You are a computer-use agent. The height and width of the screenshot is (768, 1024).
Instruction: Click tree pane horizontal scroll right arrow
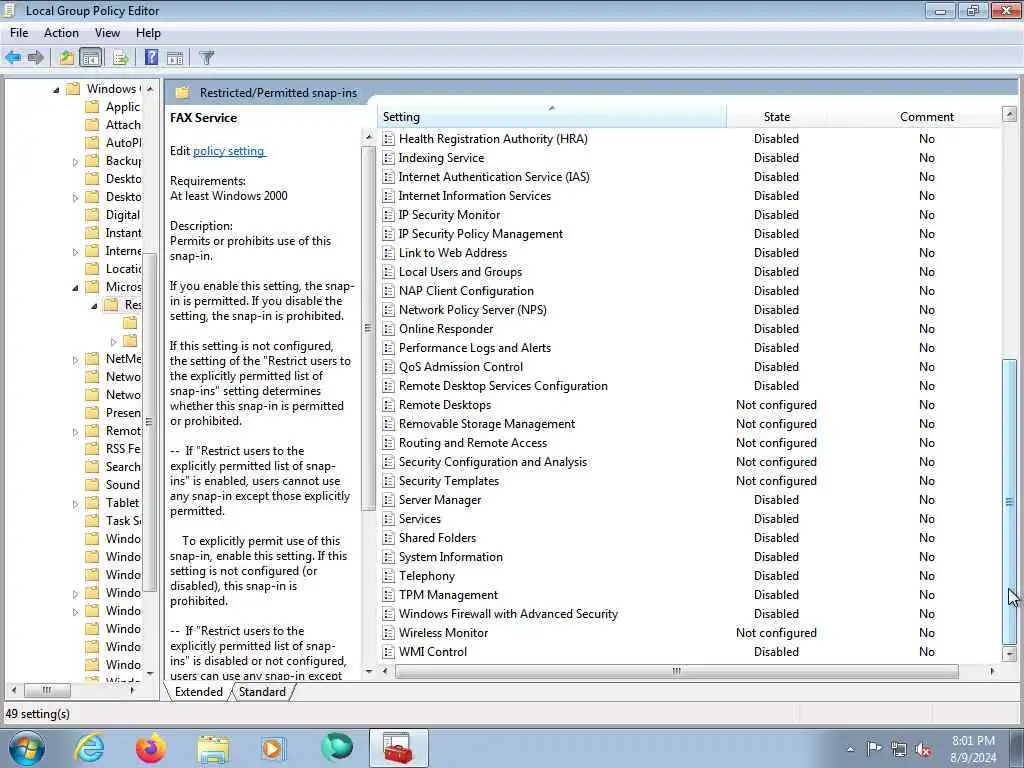point(133,690)
